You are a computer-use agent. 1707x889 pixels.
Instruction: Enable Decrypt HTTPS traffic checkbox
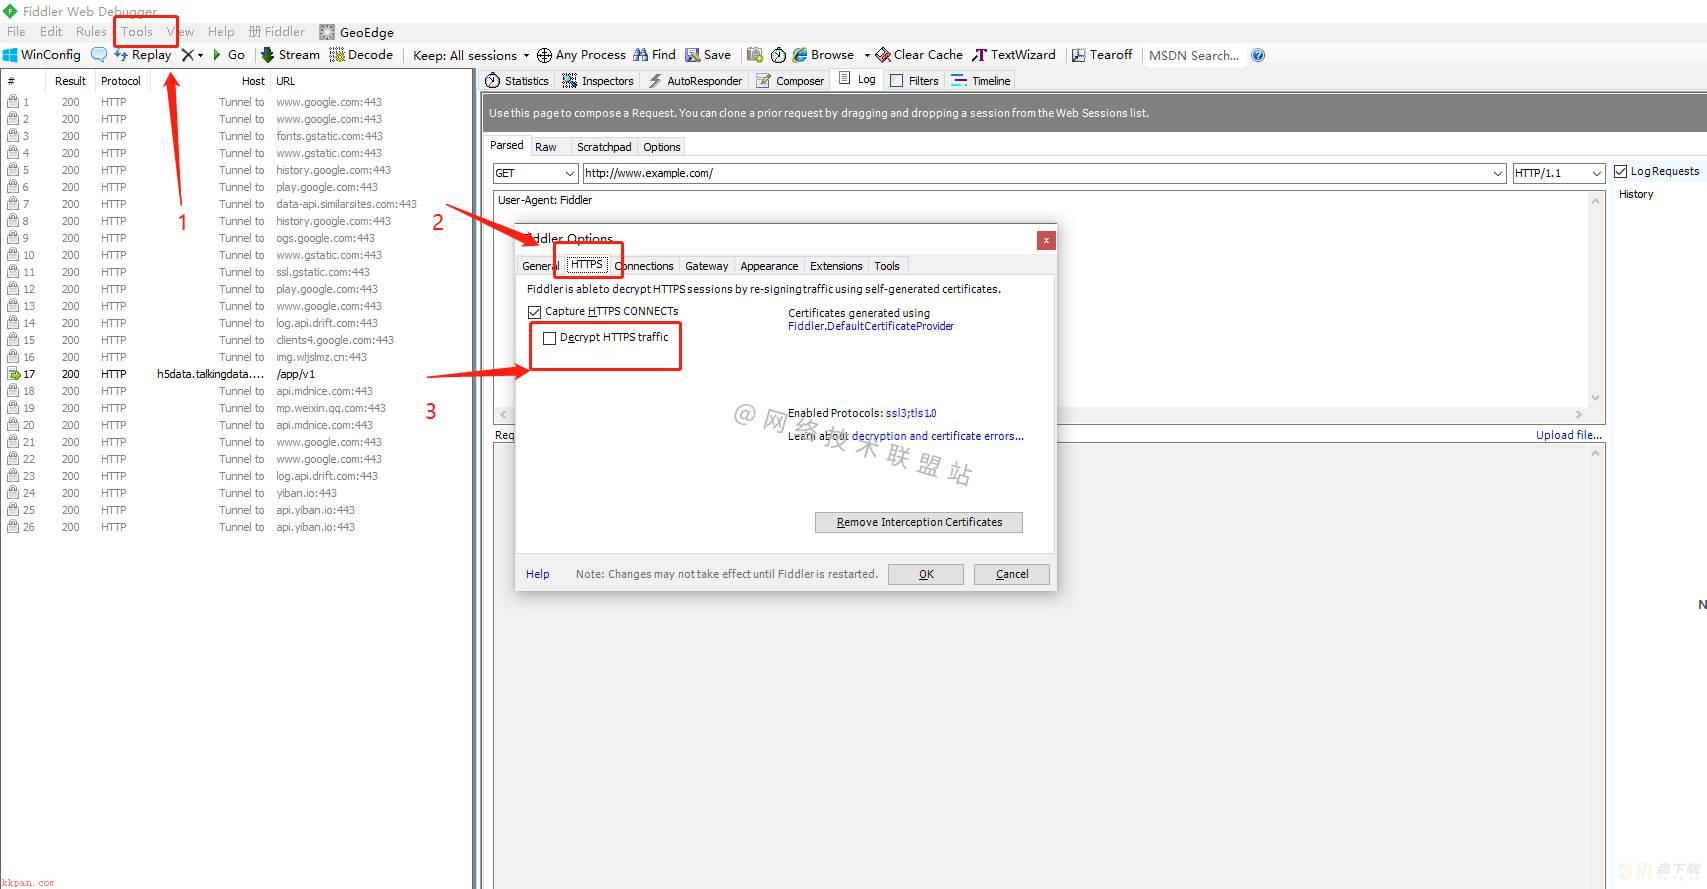[x=549, y=338]
